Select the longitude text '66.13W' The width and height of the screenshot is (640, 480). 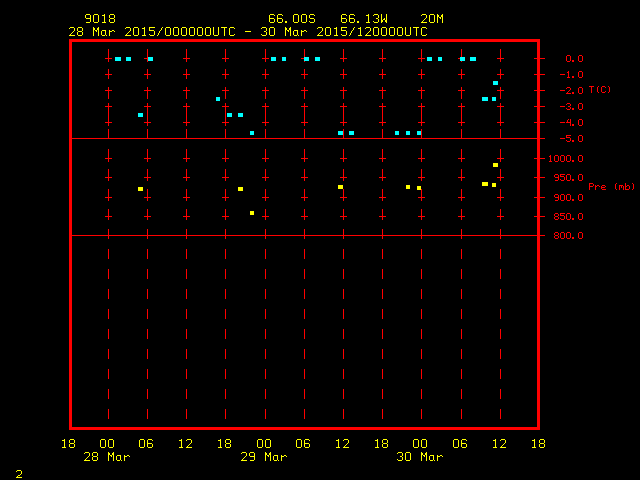[364, 19]
